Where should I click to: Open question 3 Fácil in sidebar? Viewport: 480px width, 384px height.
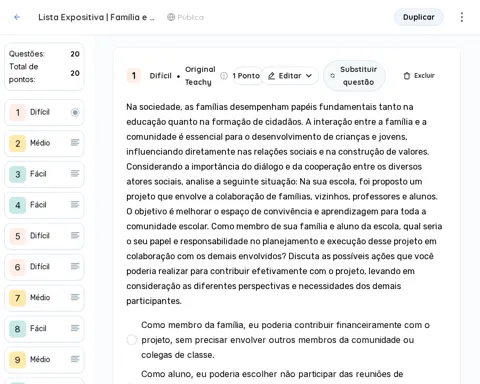(44, 174)
